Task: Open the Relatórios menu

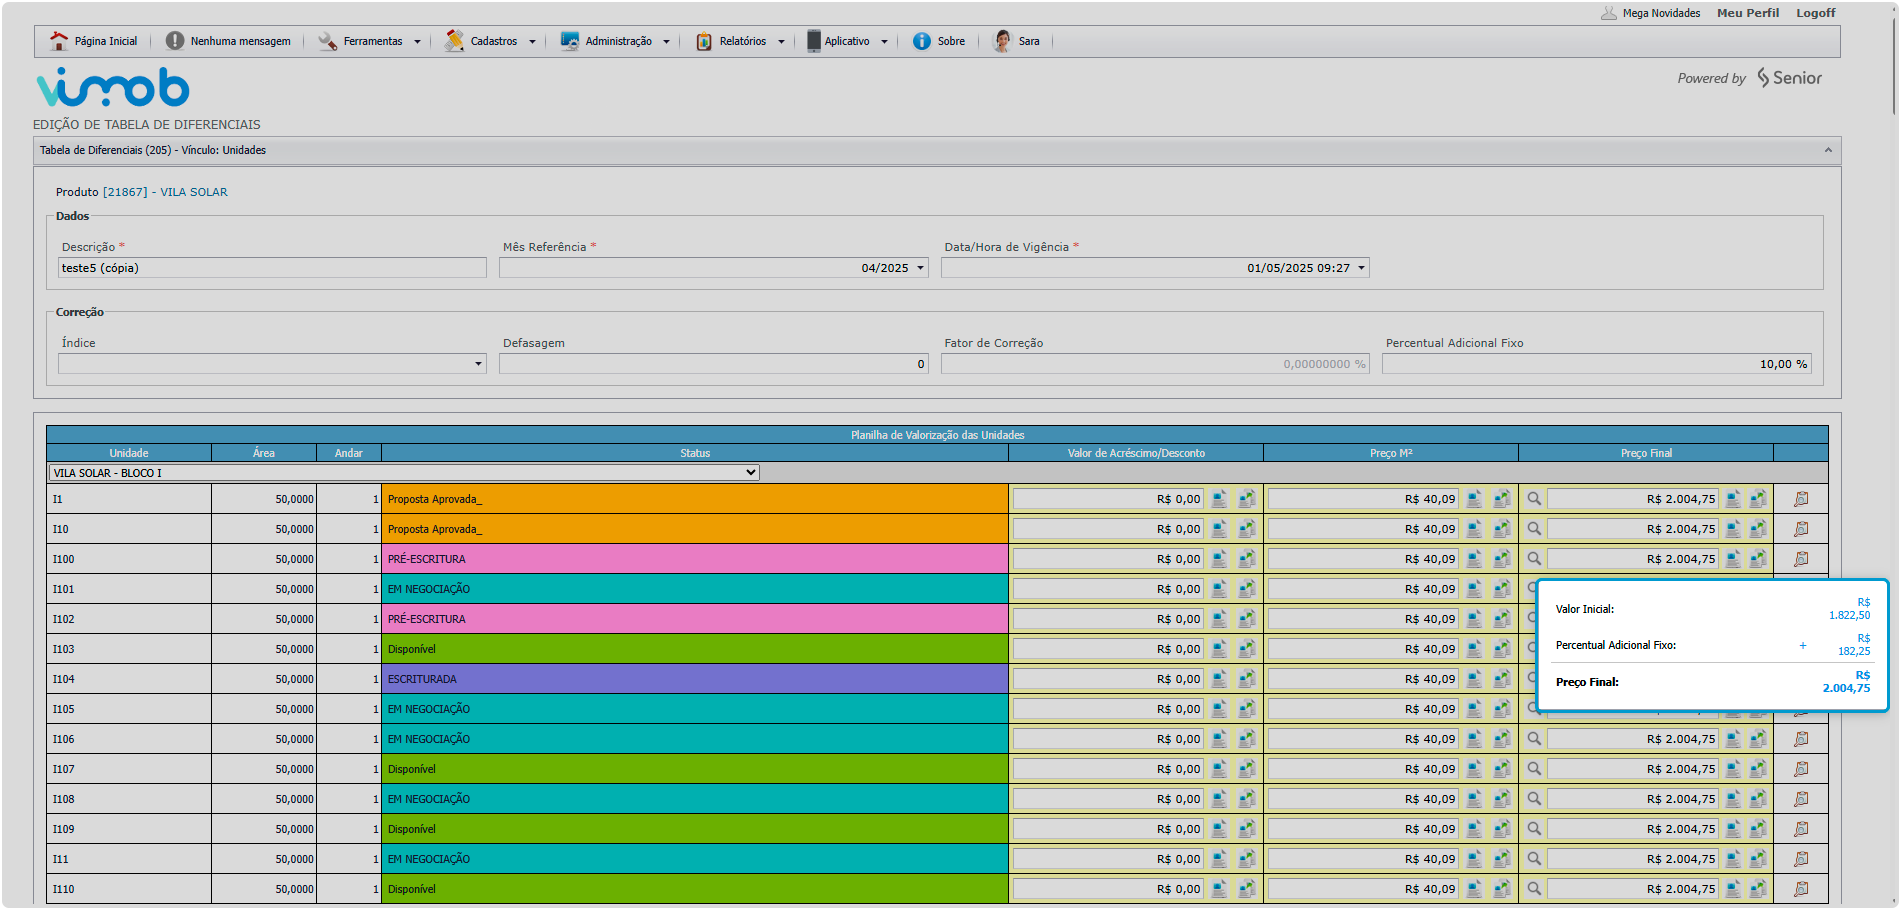Action: 742,41
